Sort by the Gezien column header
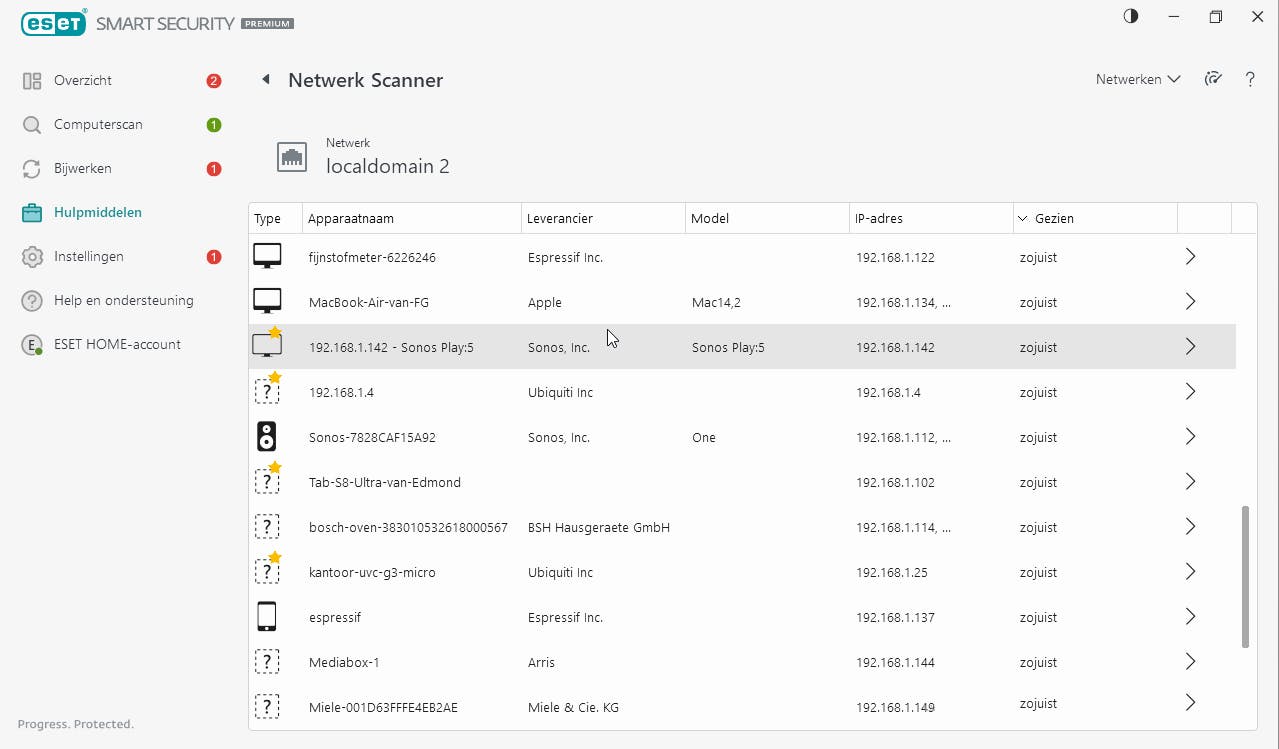1279x749 pixels. 1054,218
